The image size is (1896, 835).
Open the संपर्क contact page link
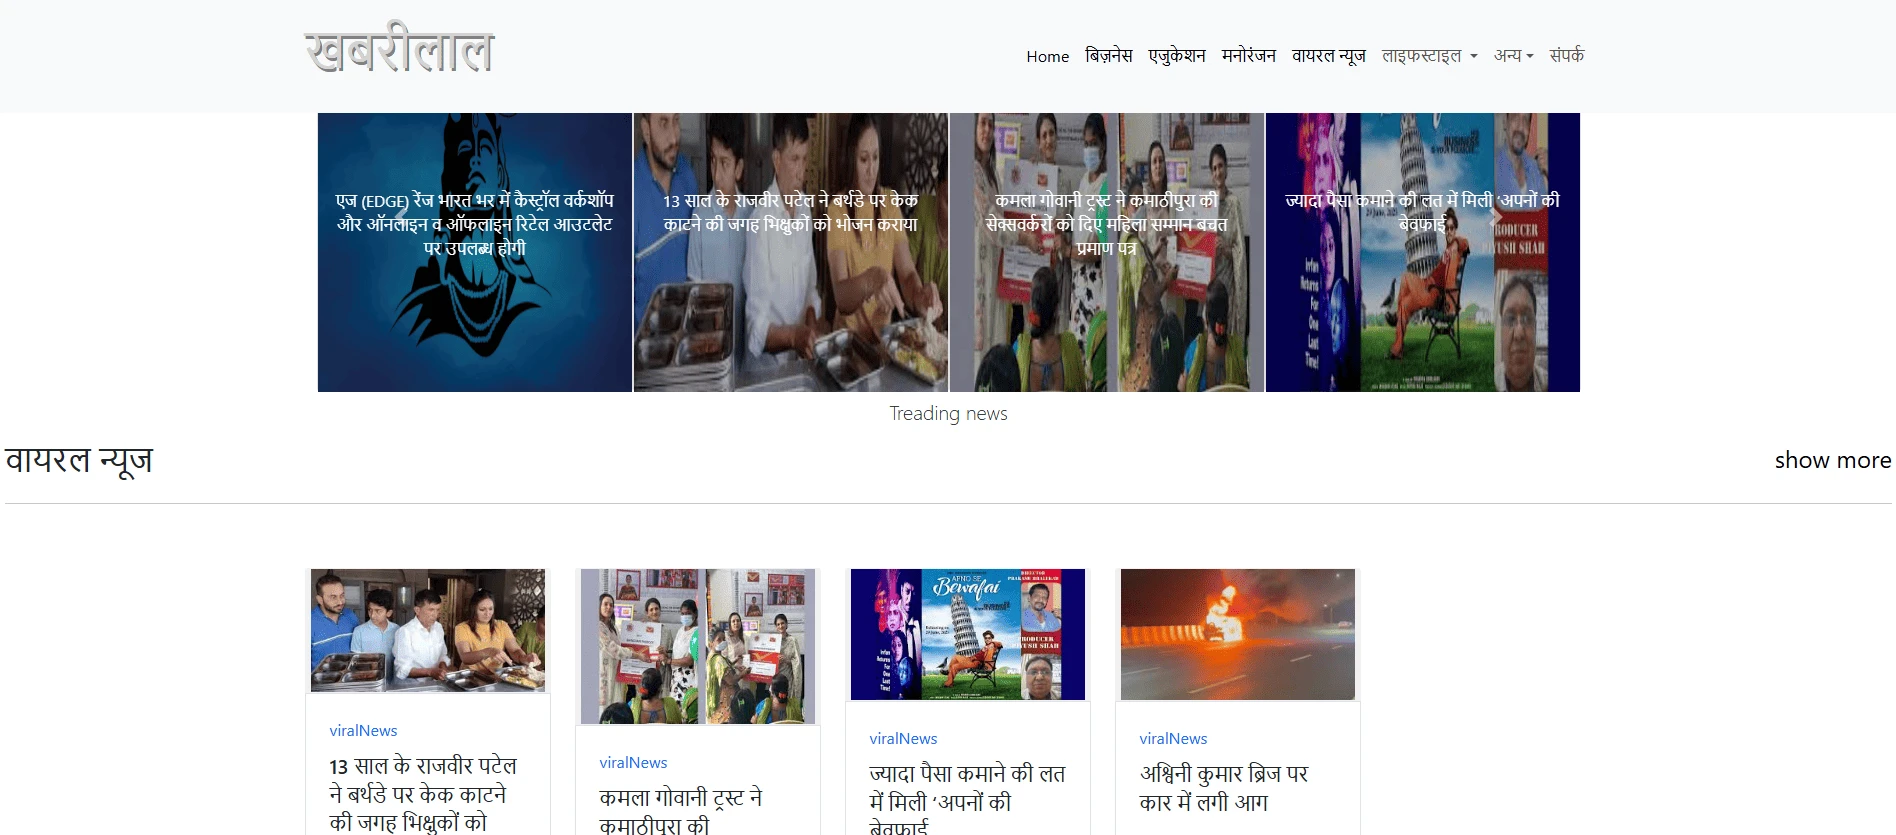(x=1566, y=56)
